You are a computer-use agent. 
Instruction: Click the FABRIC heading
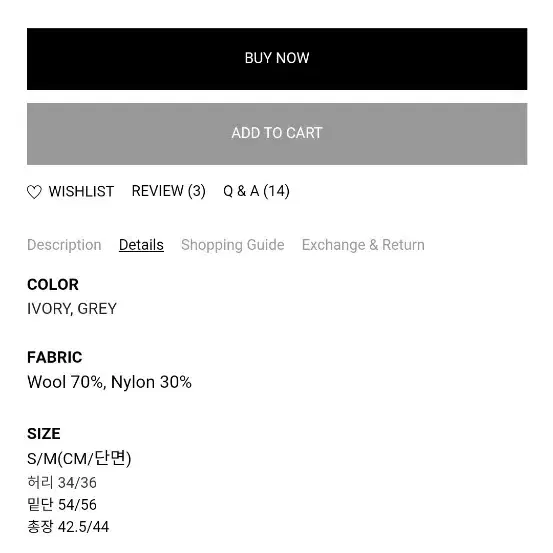pyautogui.click(x=55, y=358)
